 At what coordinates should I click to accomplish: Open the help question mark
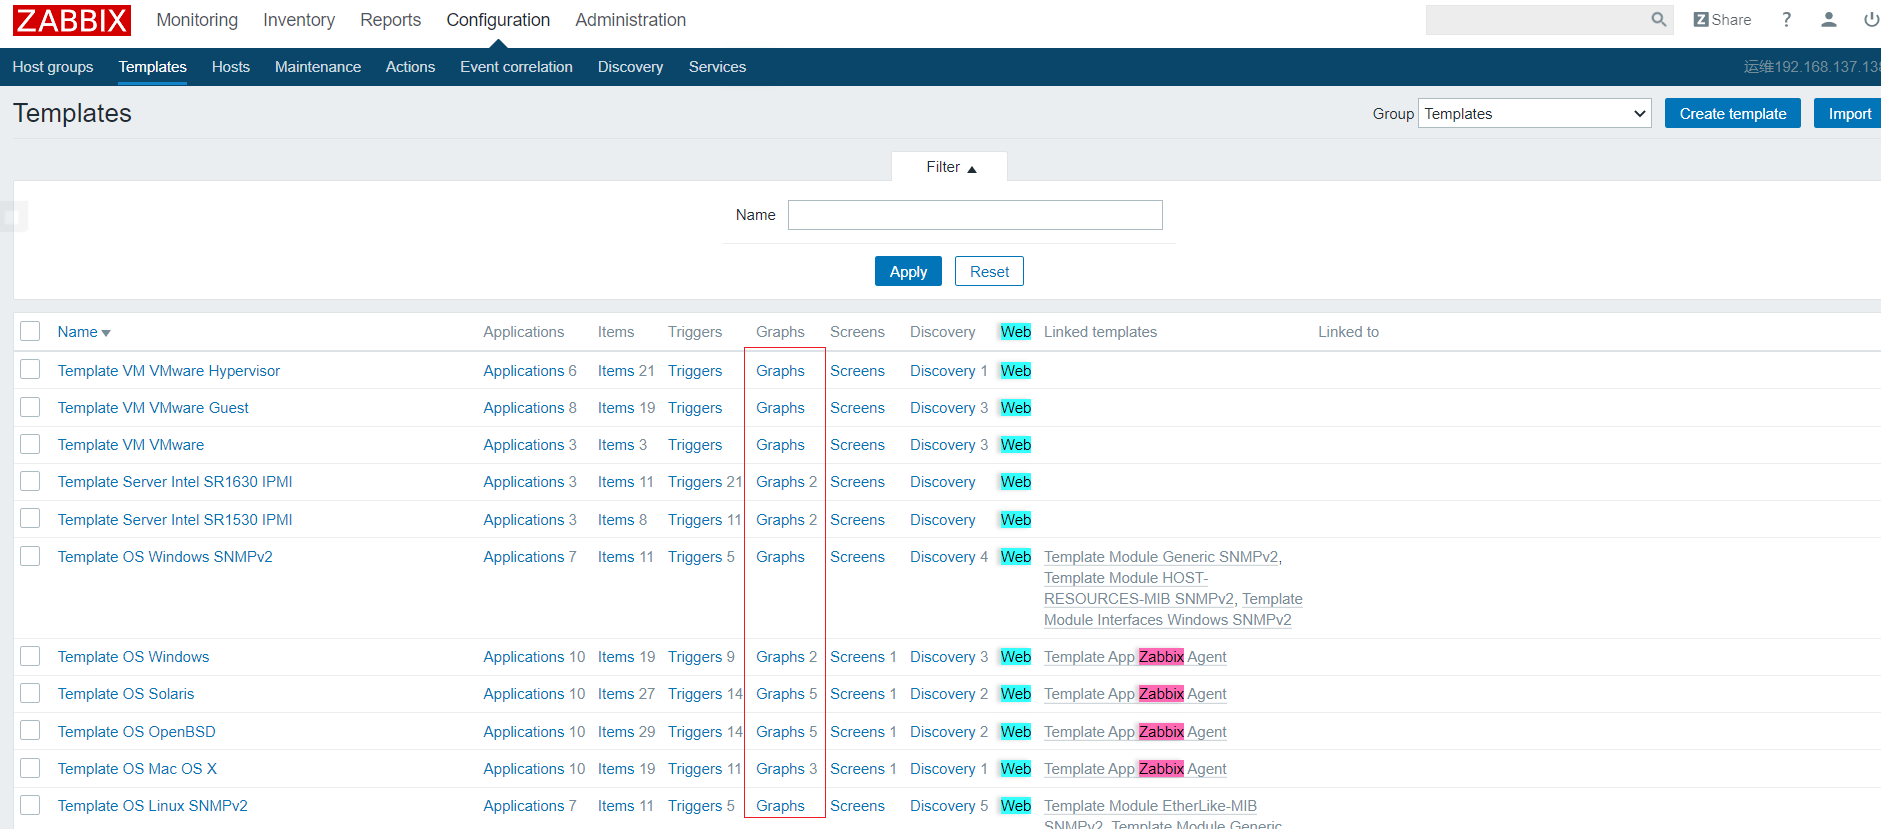tap(1786, 20)
